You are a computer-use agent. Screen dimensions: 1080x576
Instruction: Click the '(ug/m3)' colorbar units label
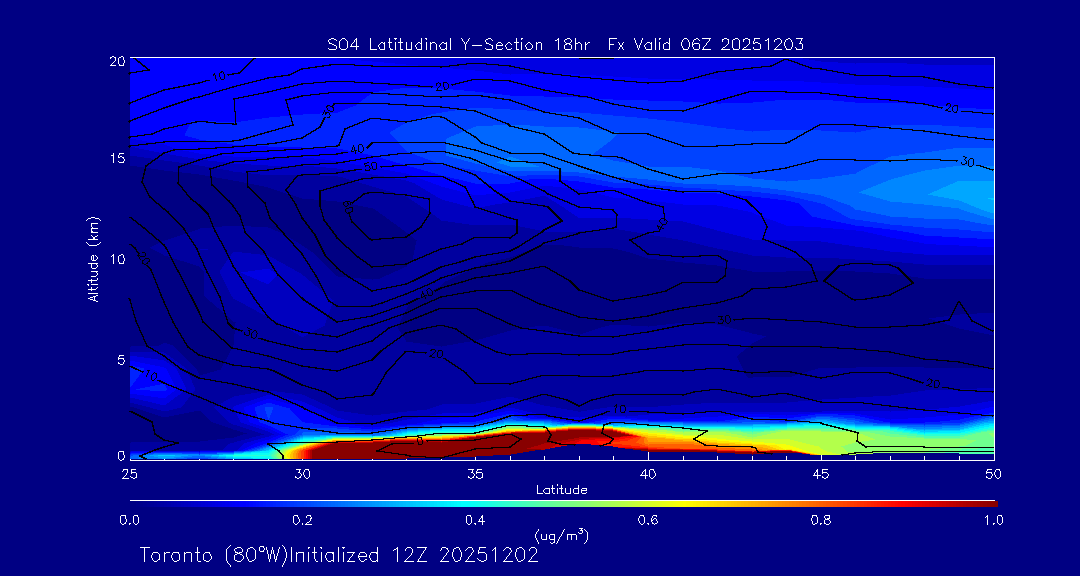(x=562, y=535)
